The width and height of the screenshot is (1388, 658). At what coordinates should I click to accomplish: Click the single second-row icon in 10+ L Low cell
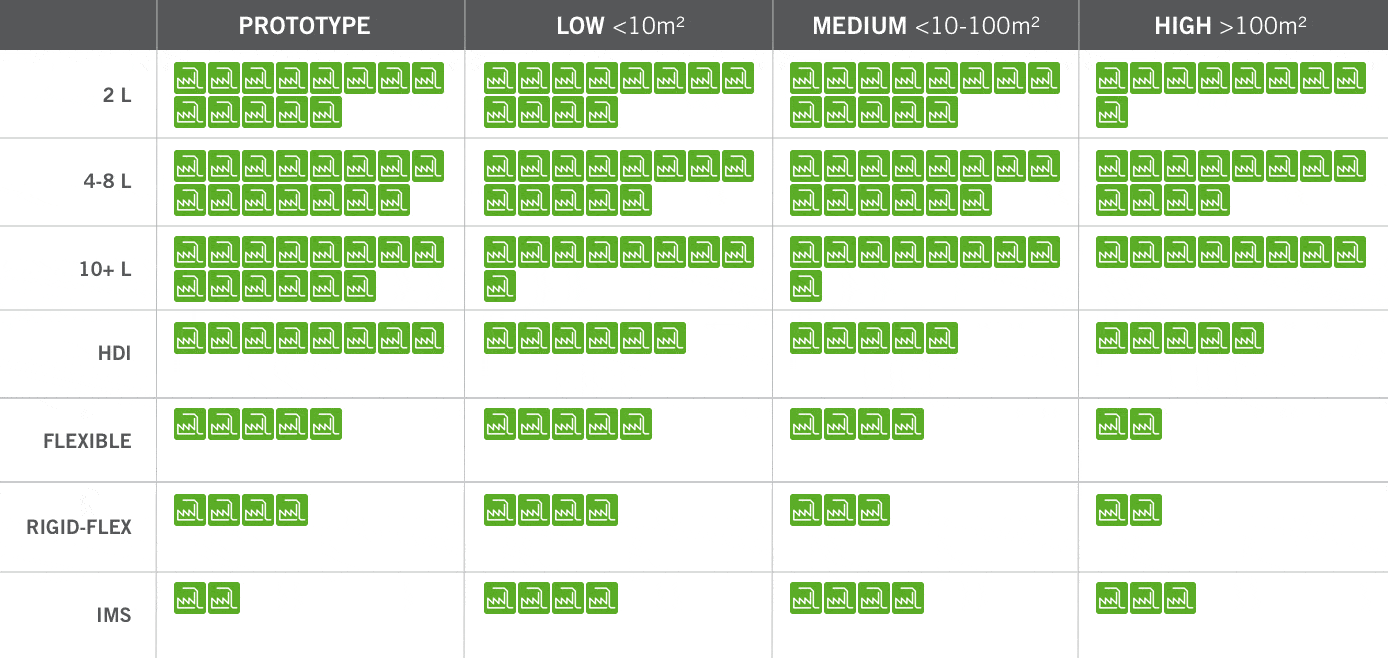click(x=500, y=286)
